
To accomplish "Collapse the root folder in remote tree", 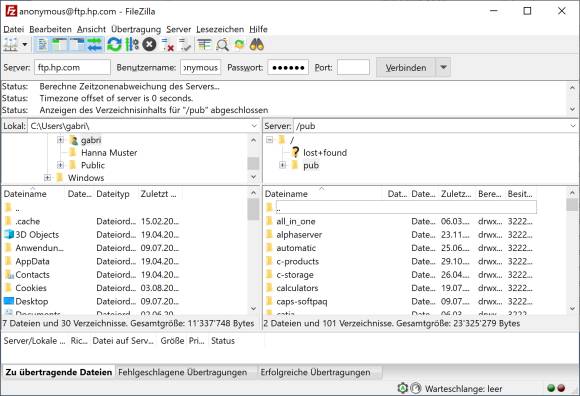I will pyautogui.click(x=269, y=140).
